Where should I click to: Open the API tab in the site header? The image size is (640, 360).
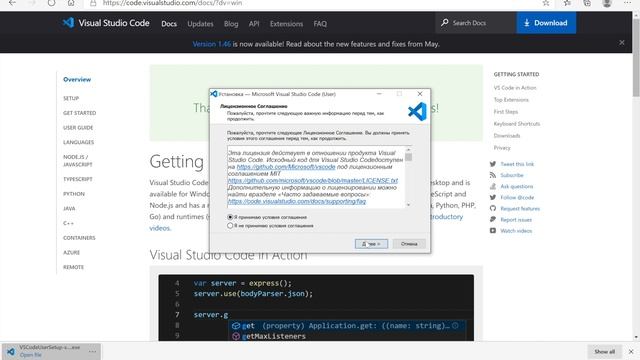pyautogui.click(x=254, y=24)
